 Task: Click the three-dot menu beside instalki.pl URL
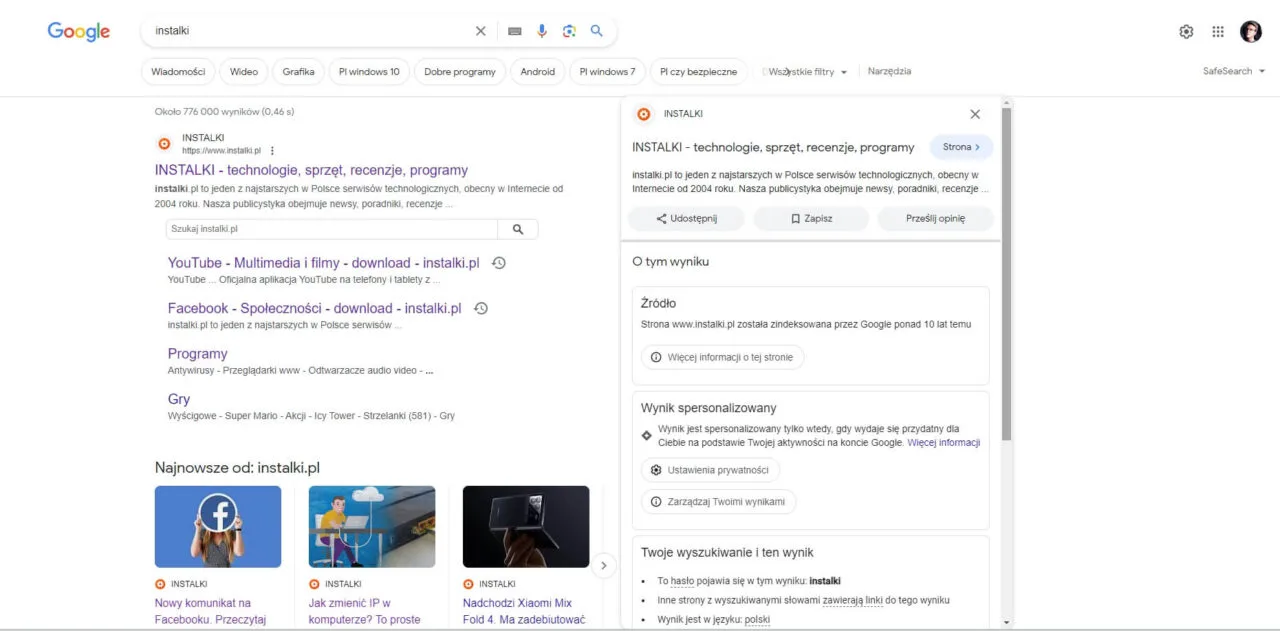(x=272, y=151)
